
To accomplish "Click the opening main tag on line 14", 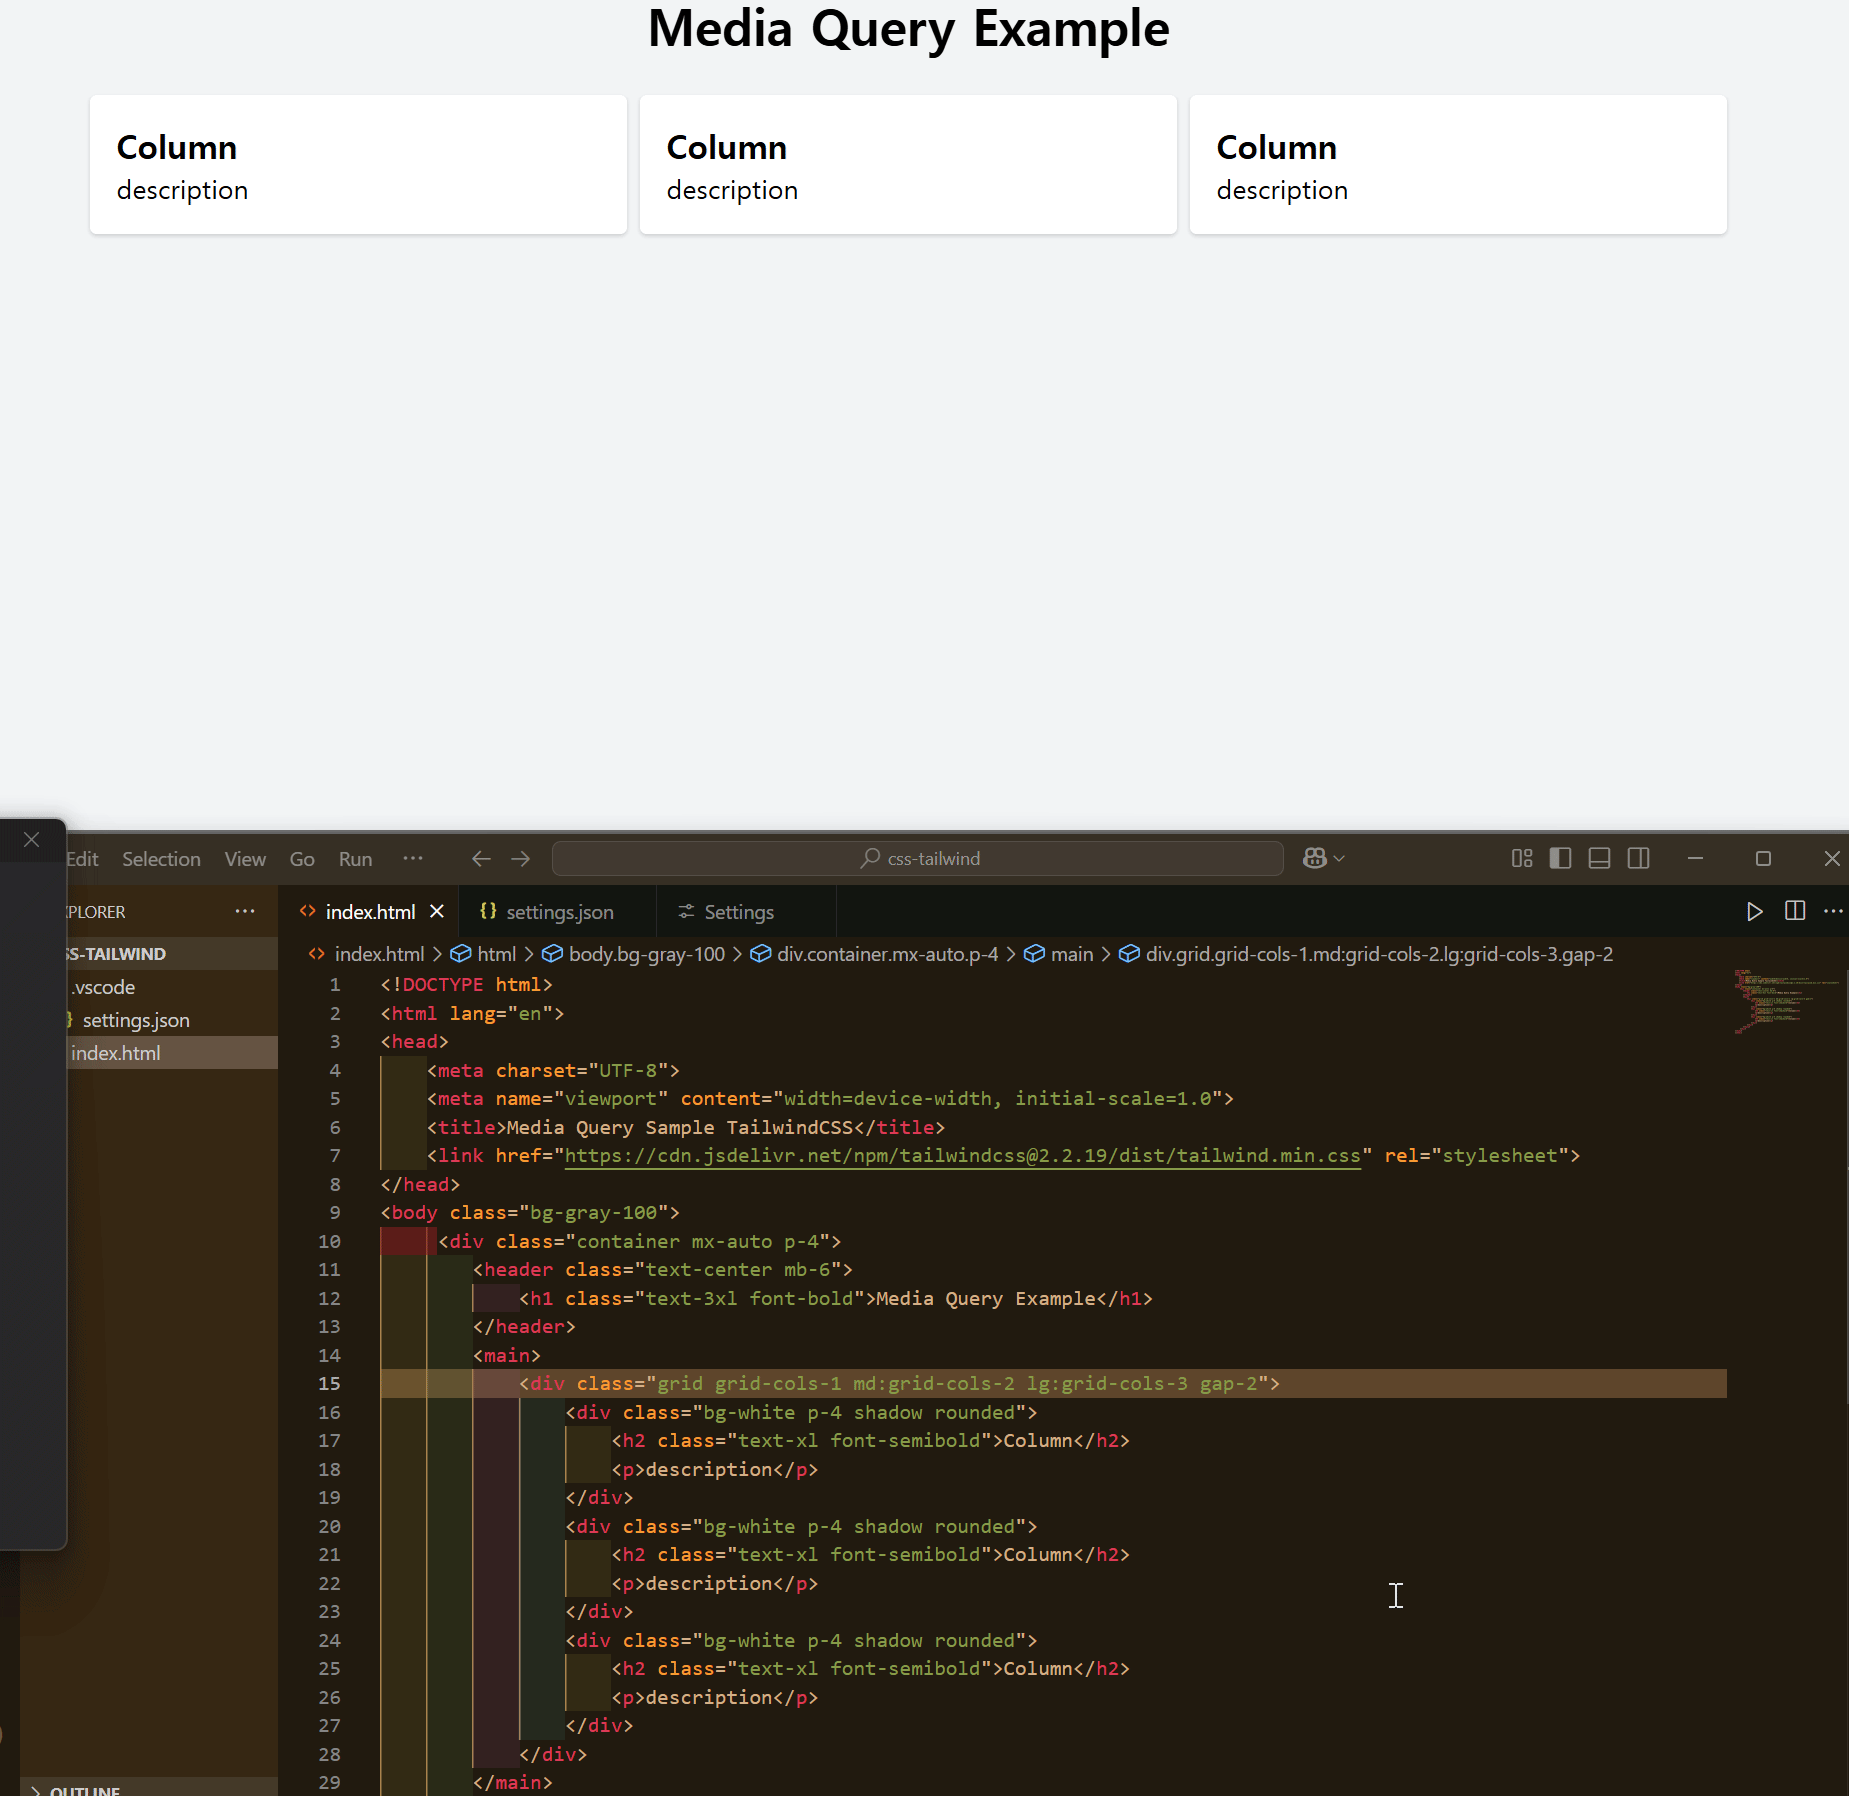I will (x=507, y=1356).
